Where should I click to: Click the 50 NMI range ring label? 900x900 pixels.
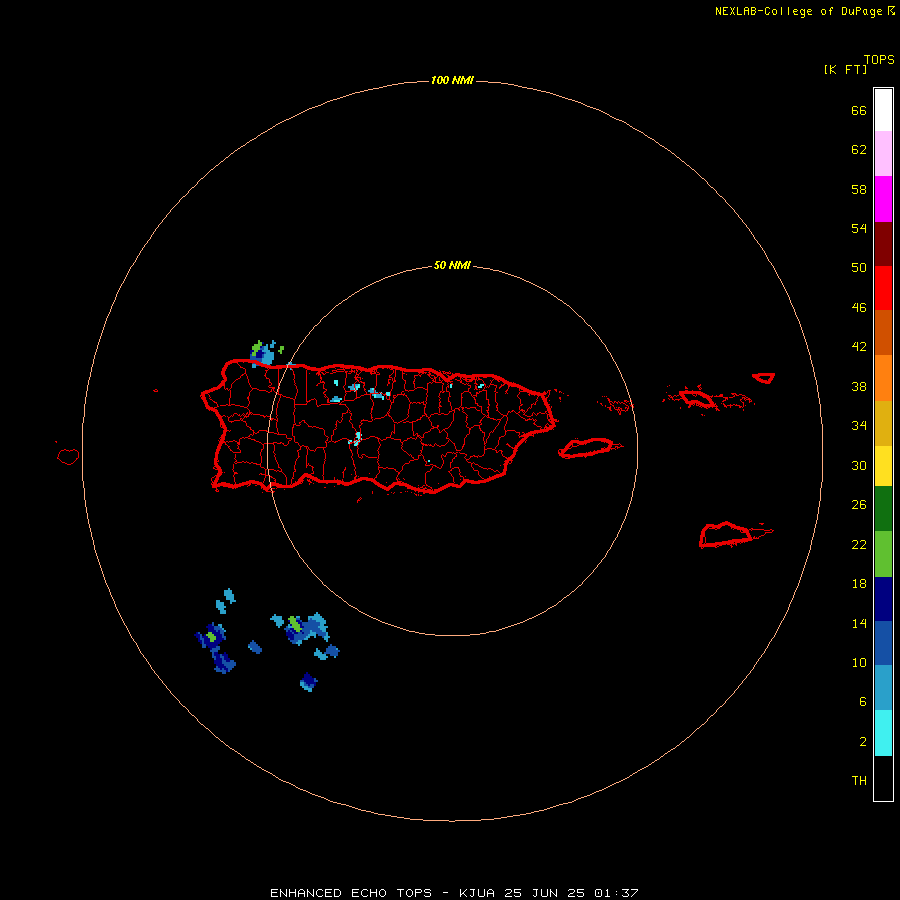pyautogui.click(x=452, y=265)
